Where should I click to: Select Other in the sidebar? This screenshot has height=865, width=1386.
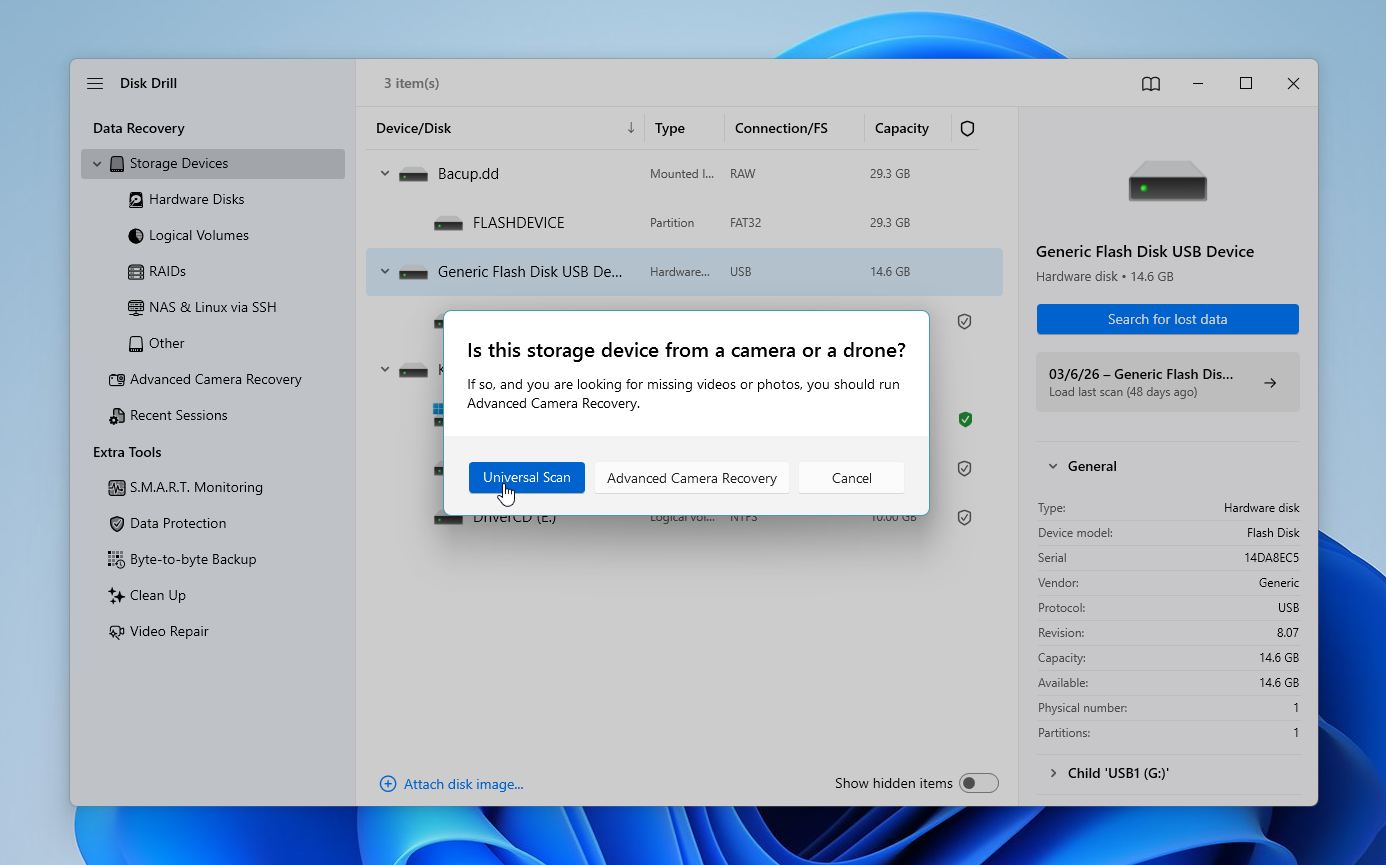[166, 344]
